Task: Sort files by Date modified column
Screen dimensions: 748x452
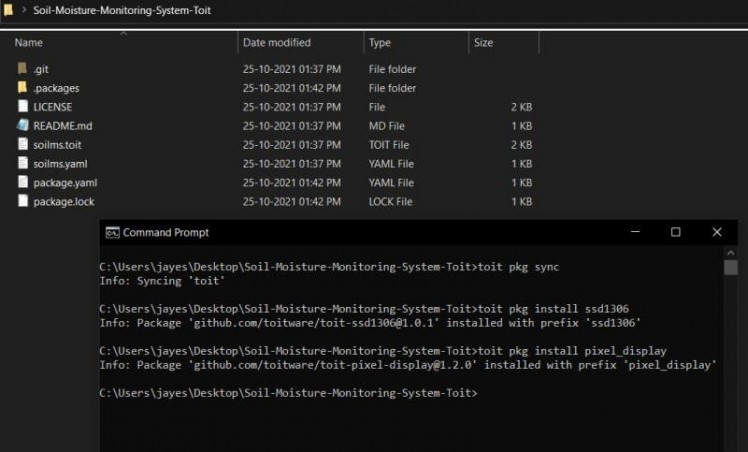Action: pos(277,43)
